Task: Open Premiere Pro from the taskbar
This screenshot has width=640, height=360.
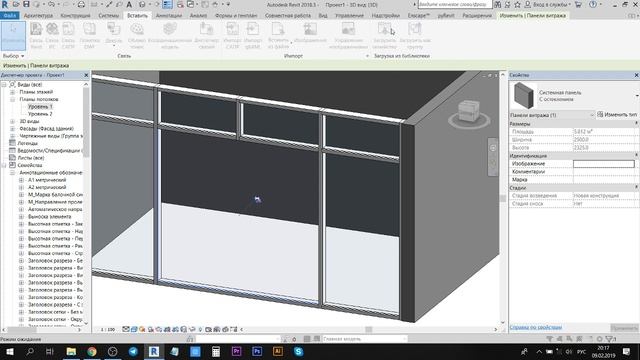Action: click(236, 351)
